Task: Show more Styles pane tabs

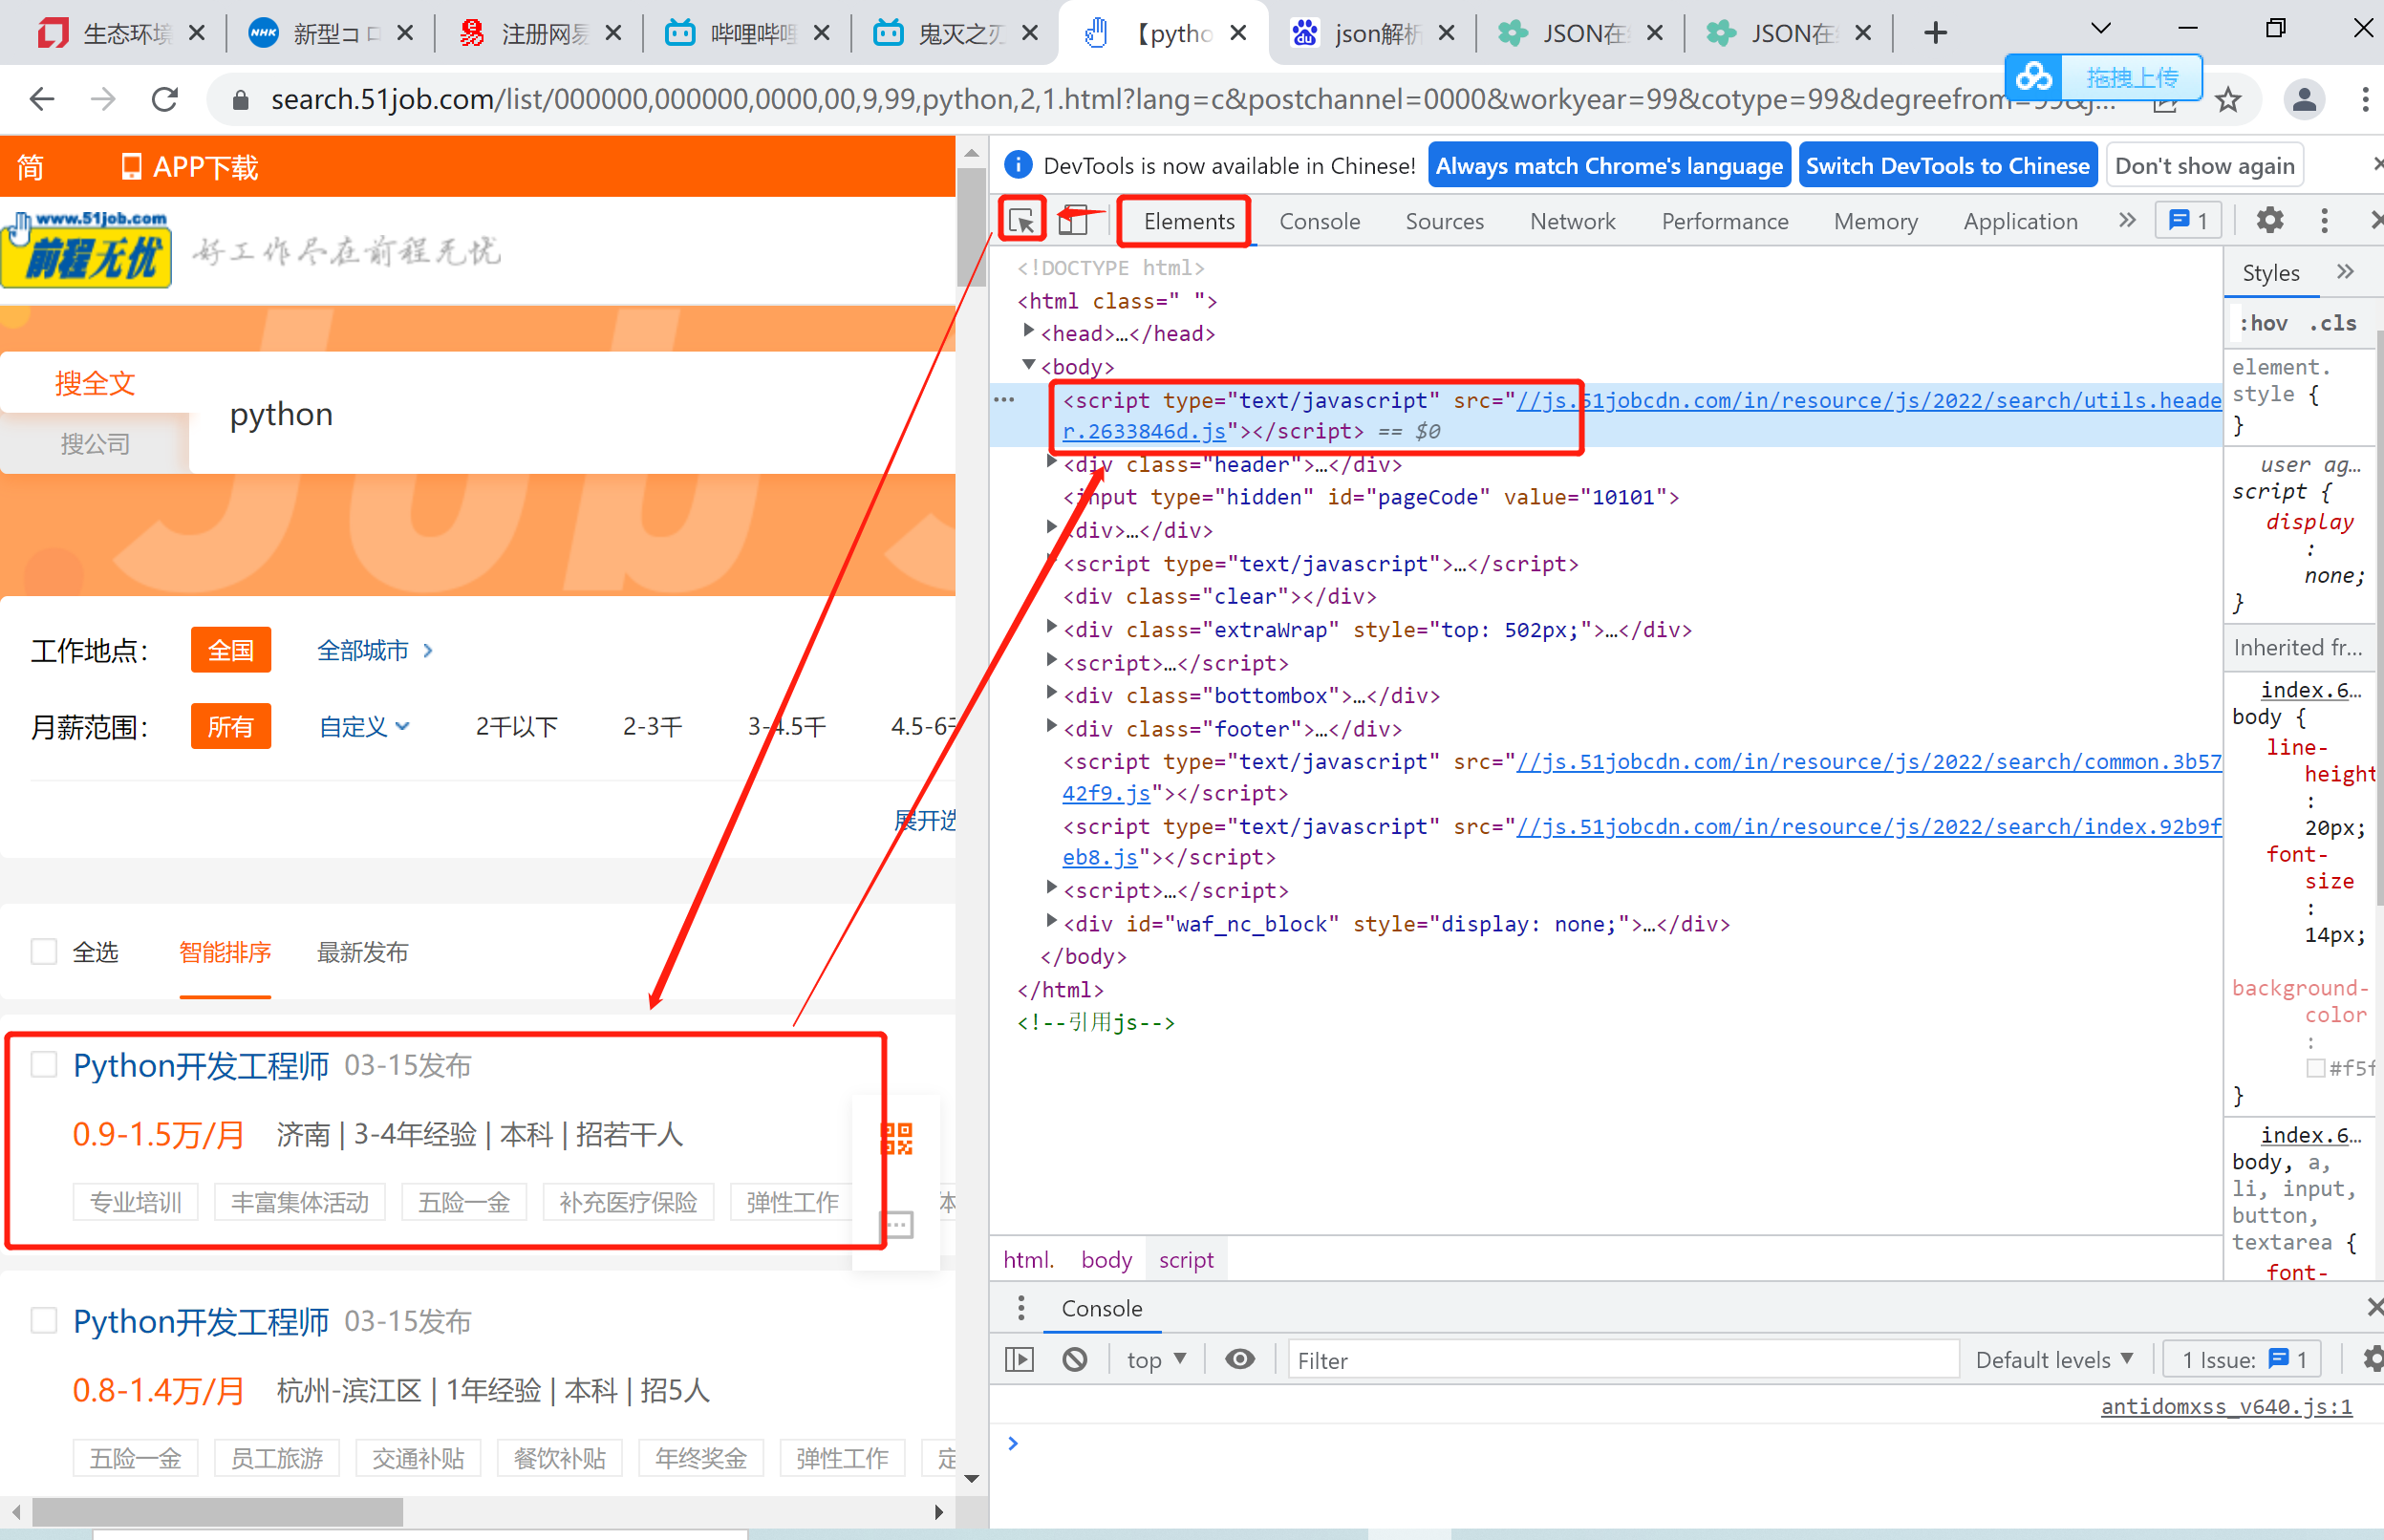Action: (2346, 272)
